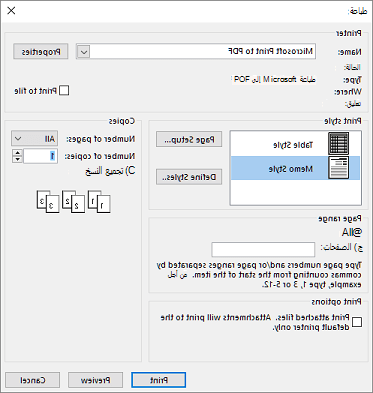Decrease number of copies with down arrow
Viewport: 373px width, 393px height.
17,159
